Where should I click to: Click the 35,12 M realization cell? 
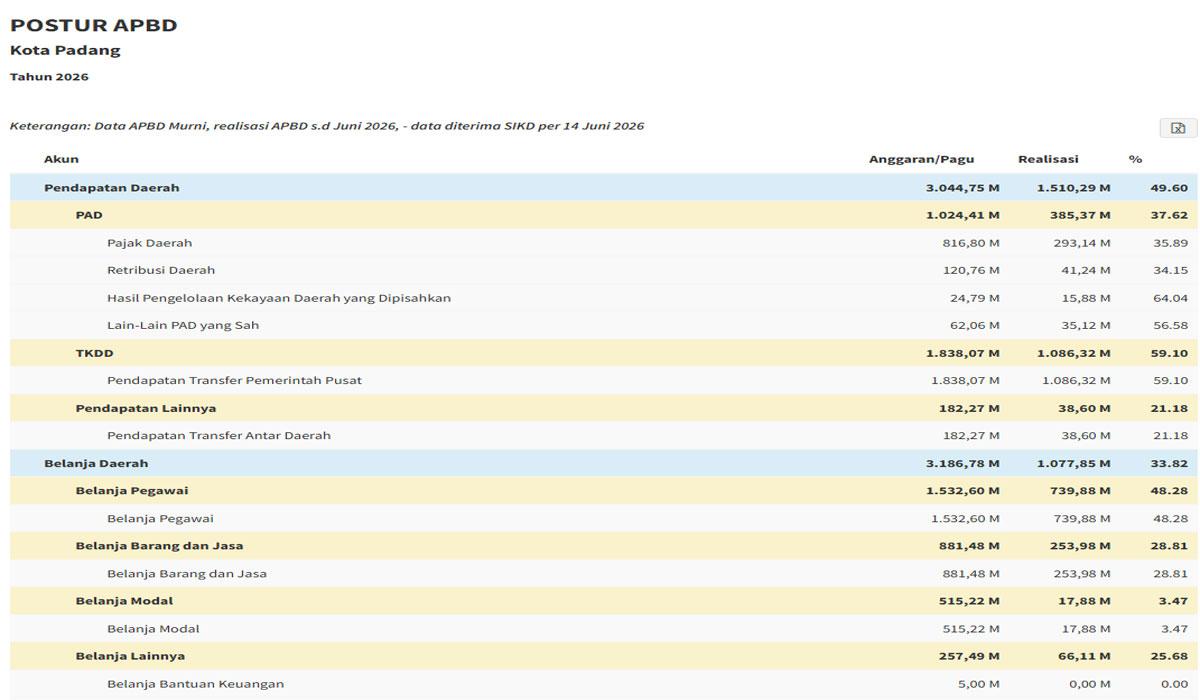(1086, 325)
